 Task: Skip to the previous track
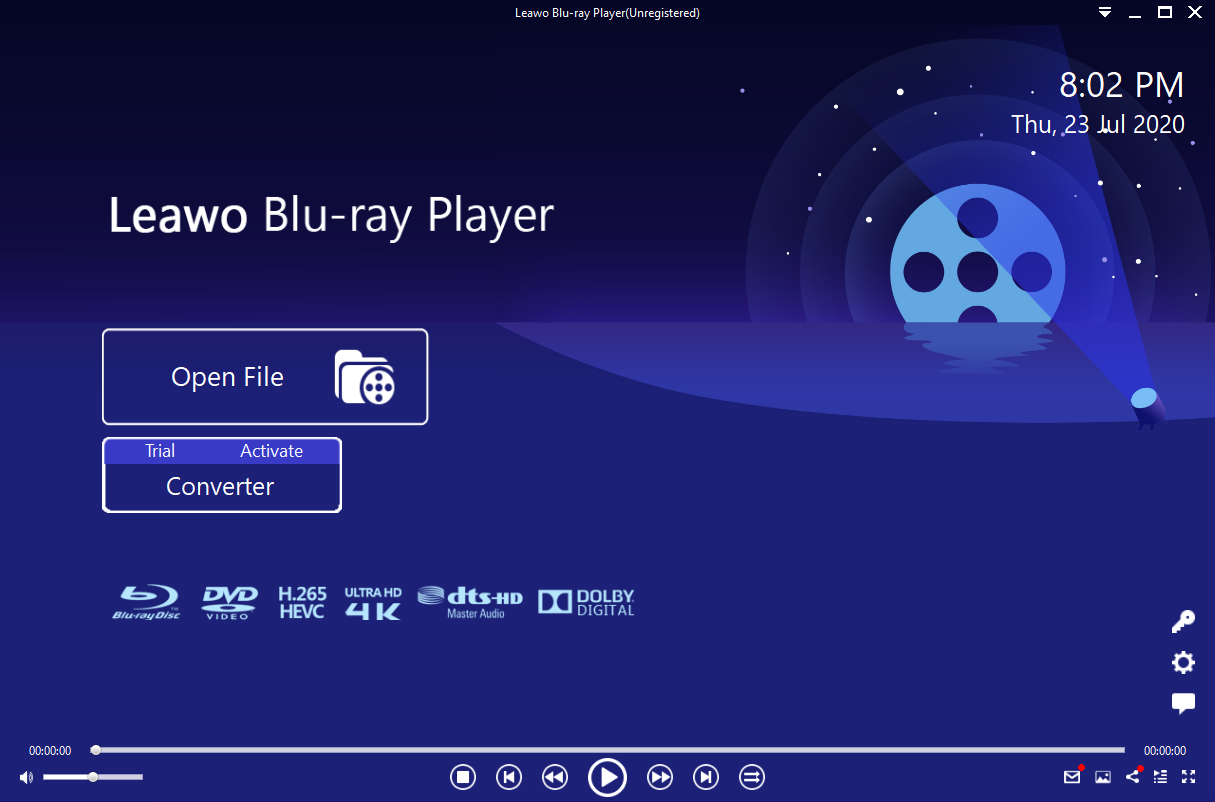pos(509,777)
